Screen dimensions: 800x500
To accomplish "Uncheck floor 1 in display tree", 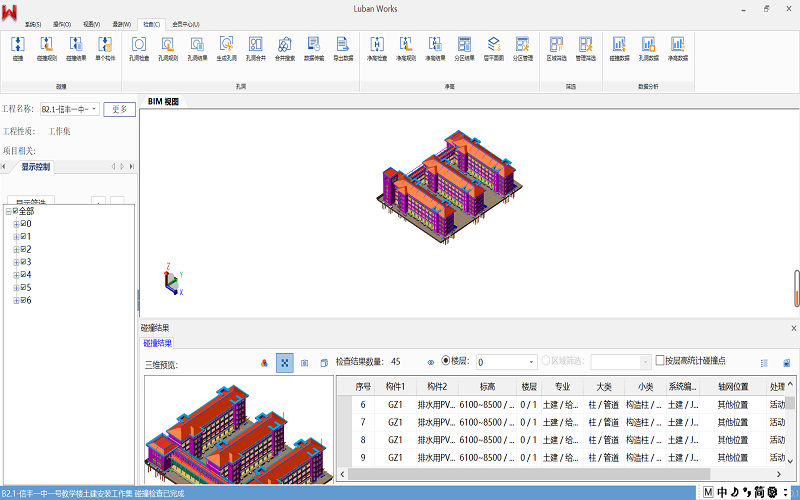I will tap(23, 236).
